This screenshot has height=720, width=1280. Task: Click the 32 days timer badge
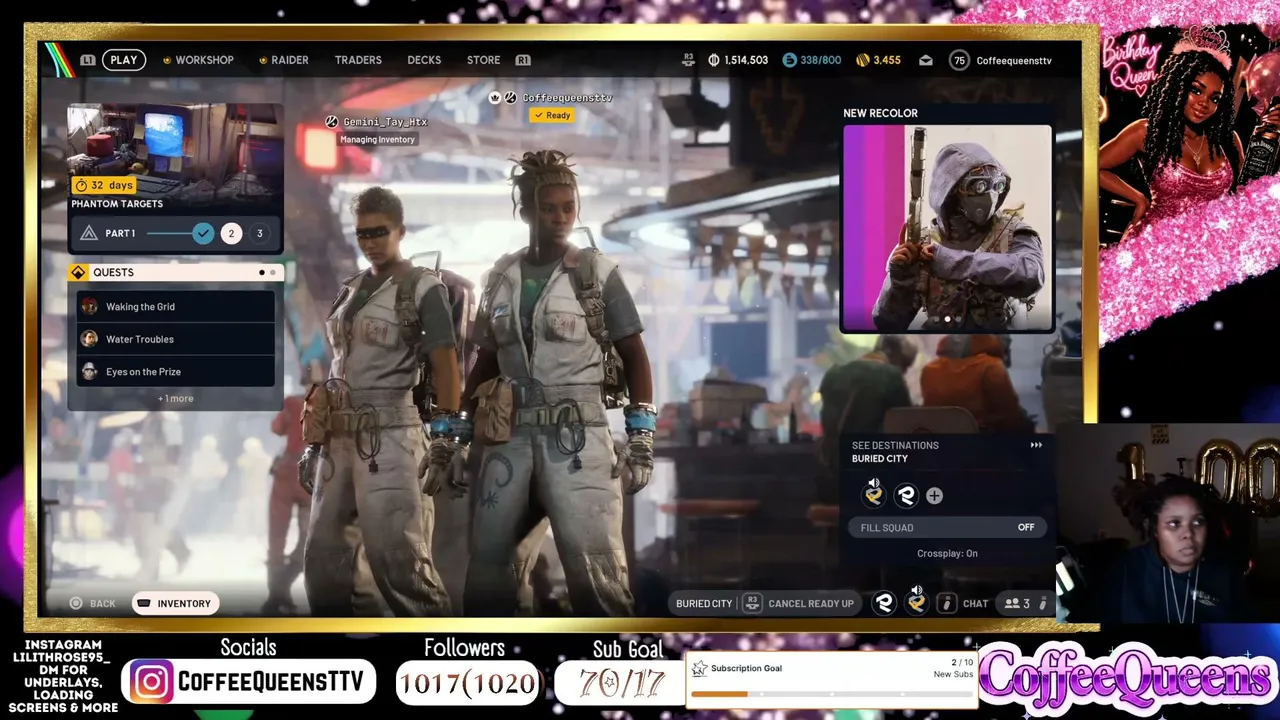(104, 185)
